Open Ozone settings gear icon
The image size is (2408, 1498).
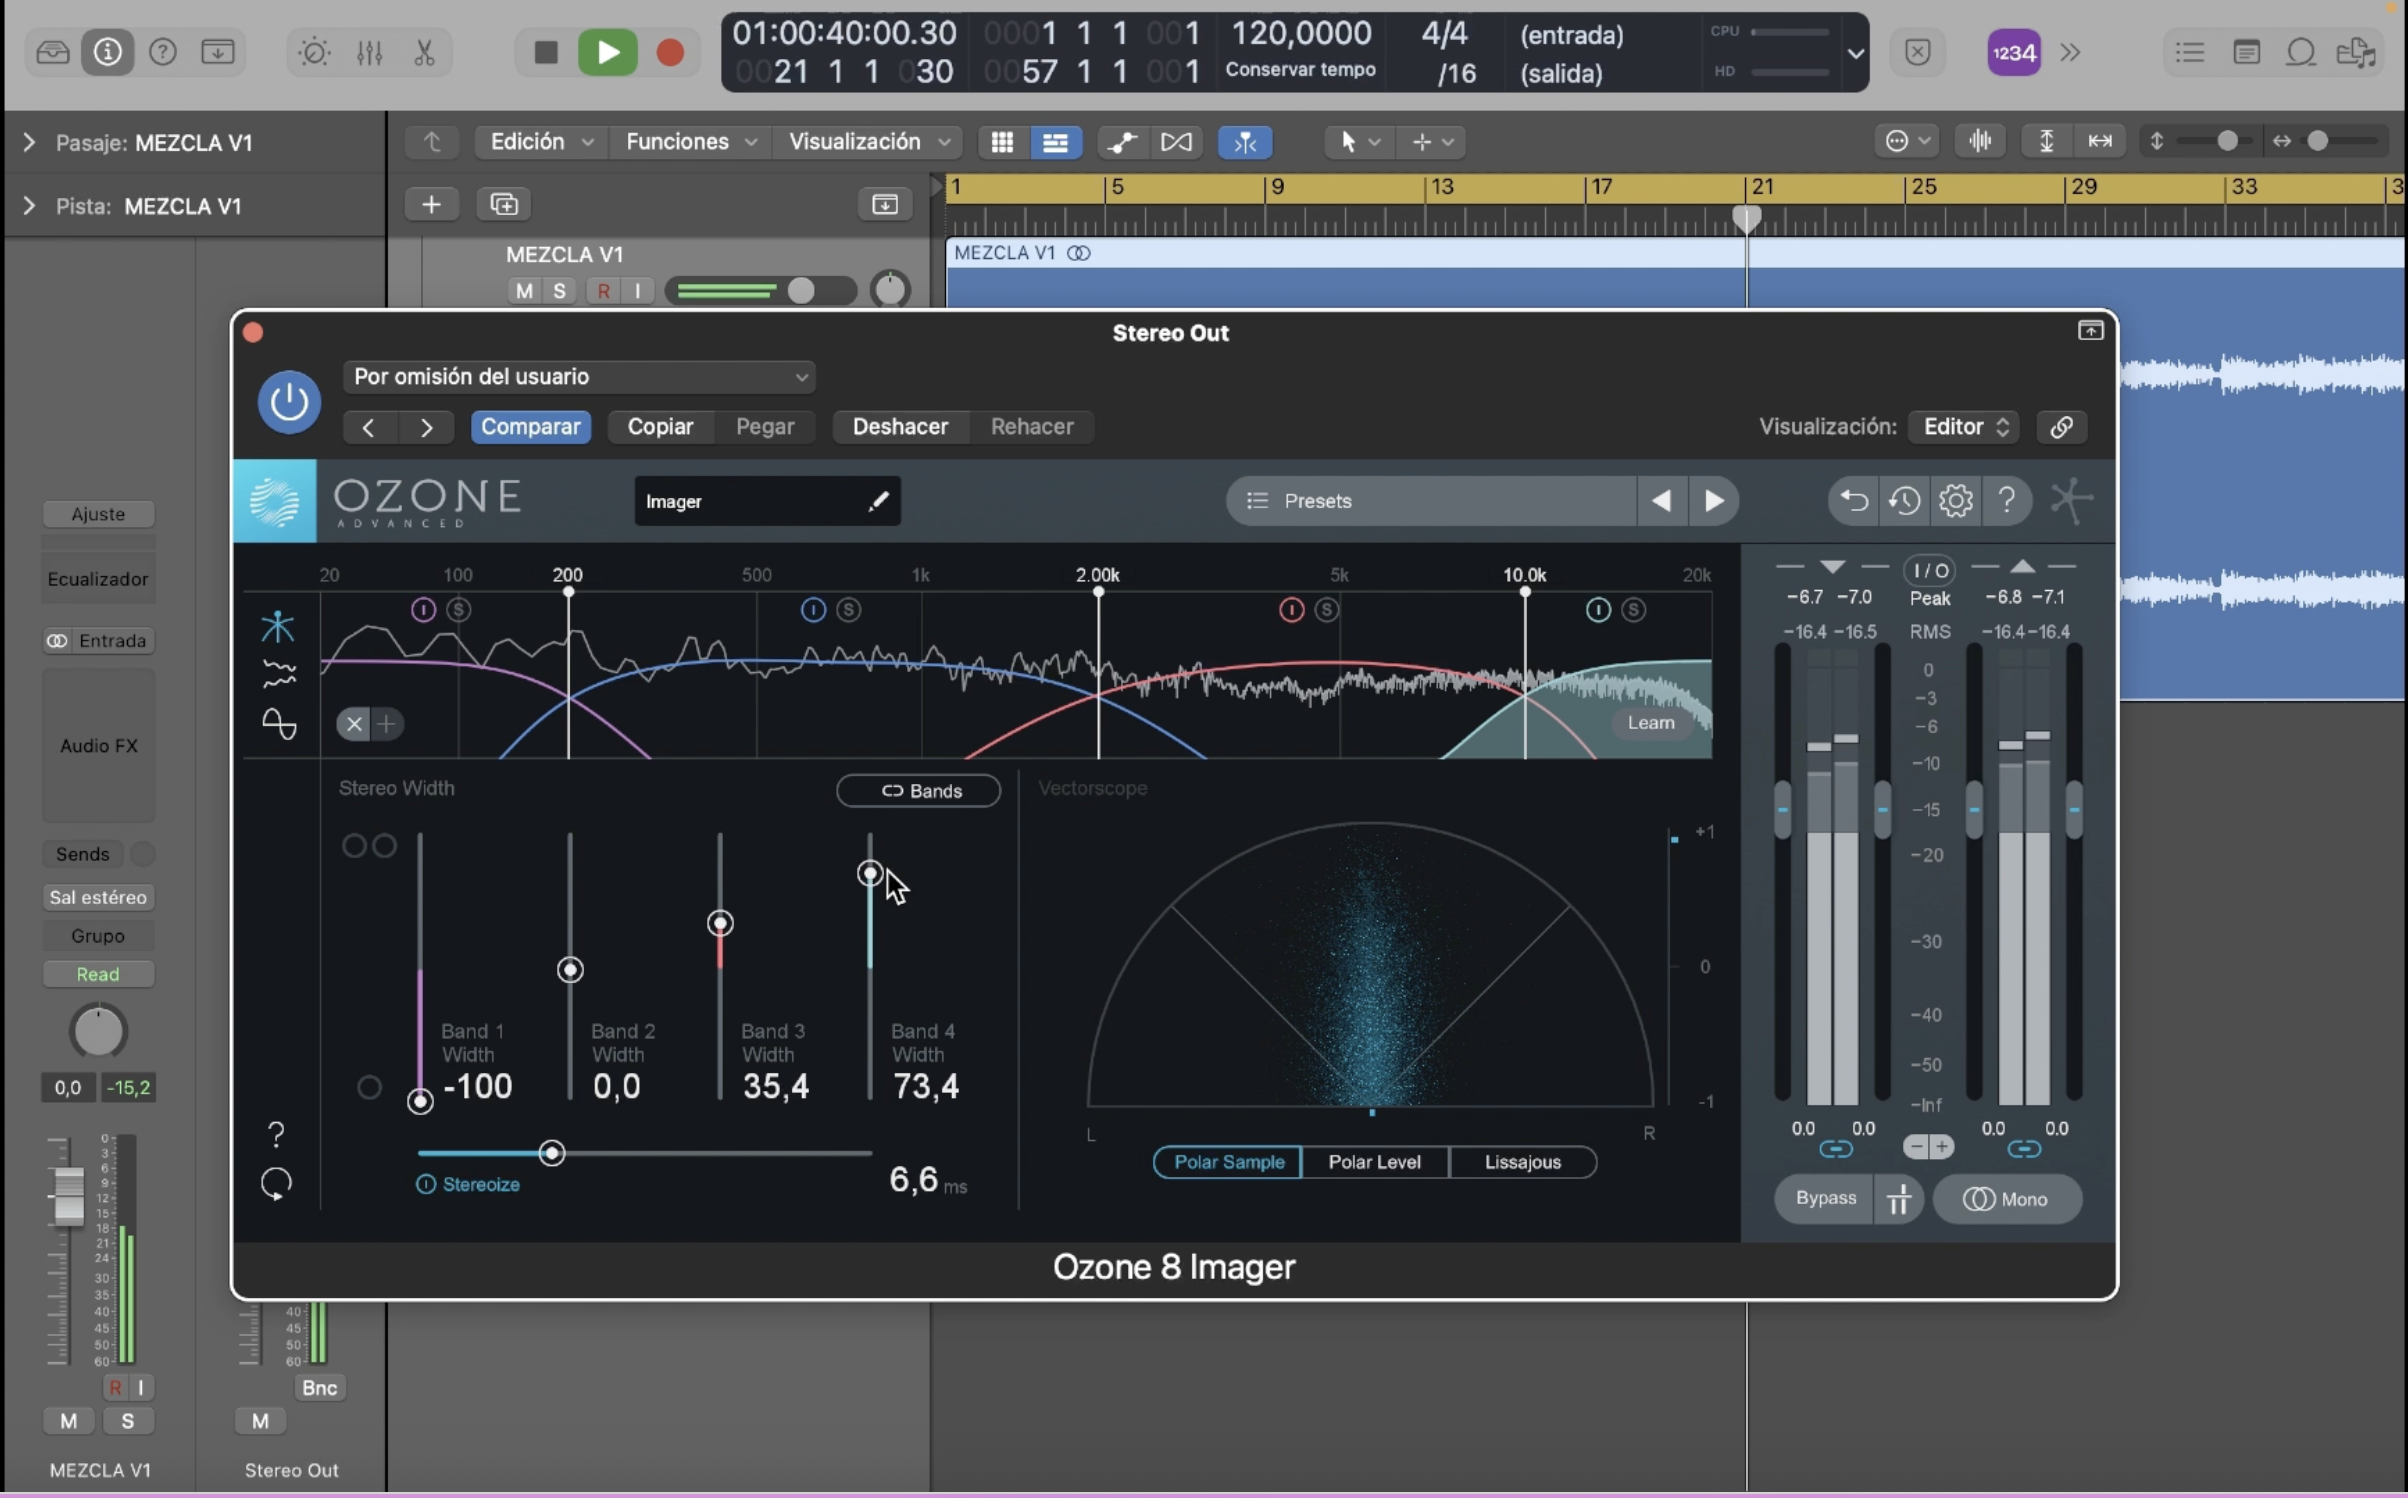[x=1955, y=500]
